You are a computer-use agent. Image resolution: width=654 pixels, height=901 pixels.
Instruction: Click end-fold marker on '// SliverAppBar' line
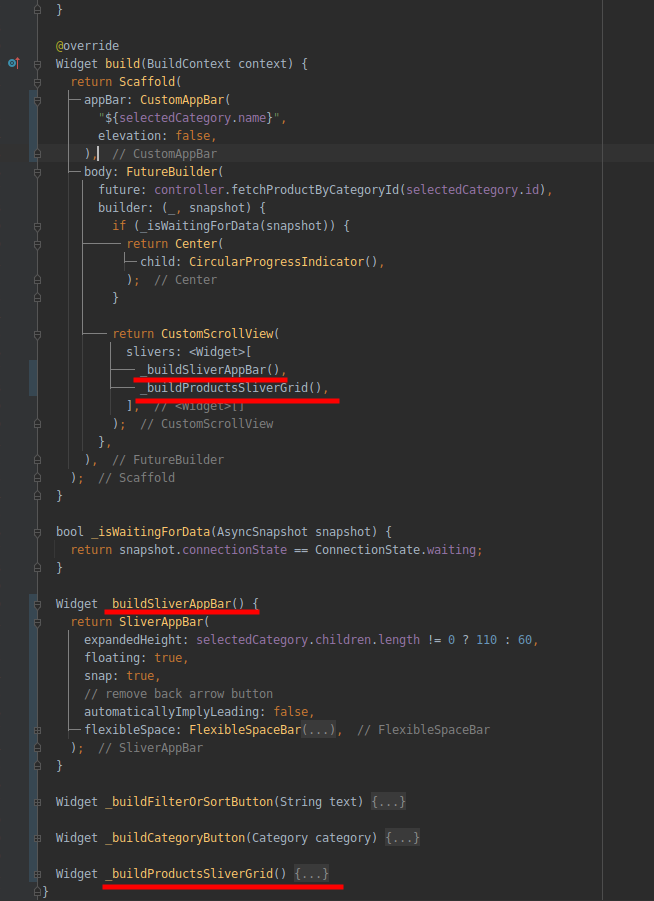point(37,748)
